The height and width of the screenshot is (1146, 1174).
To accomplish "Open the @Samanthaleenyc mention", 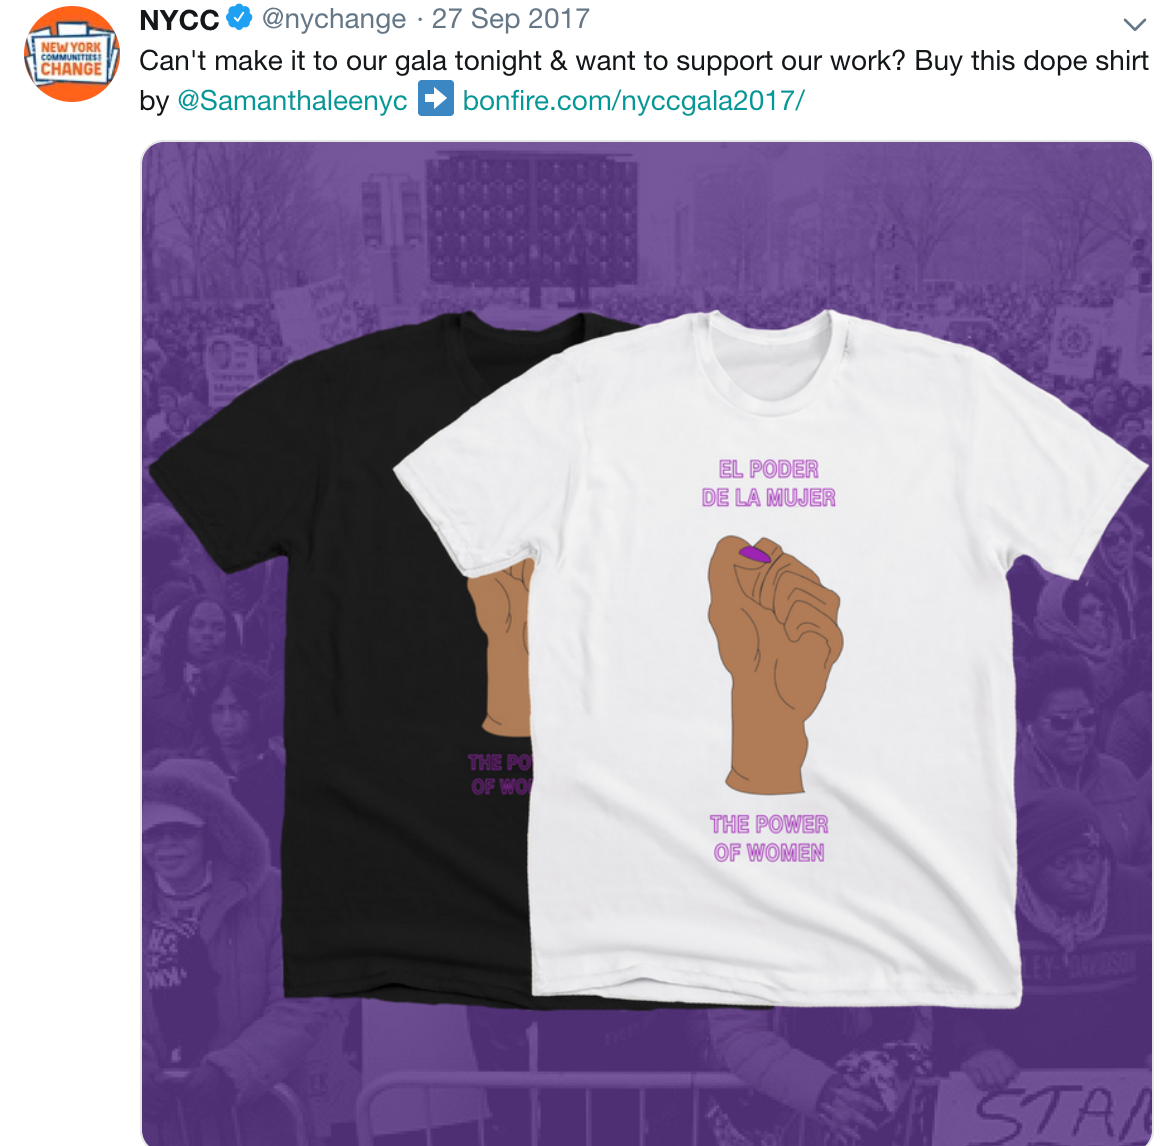I will pyautogui.click(x=293, y=100).
